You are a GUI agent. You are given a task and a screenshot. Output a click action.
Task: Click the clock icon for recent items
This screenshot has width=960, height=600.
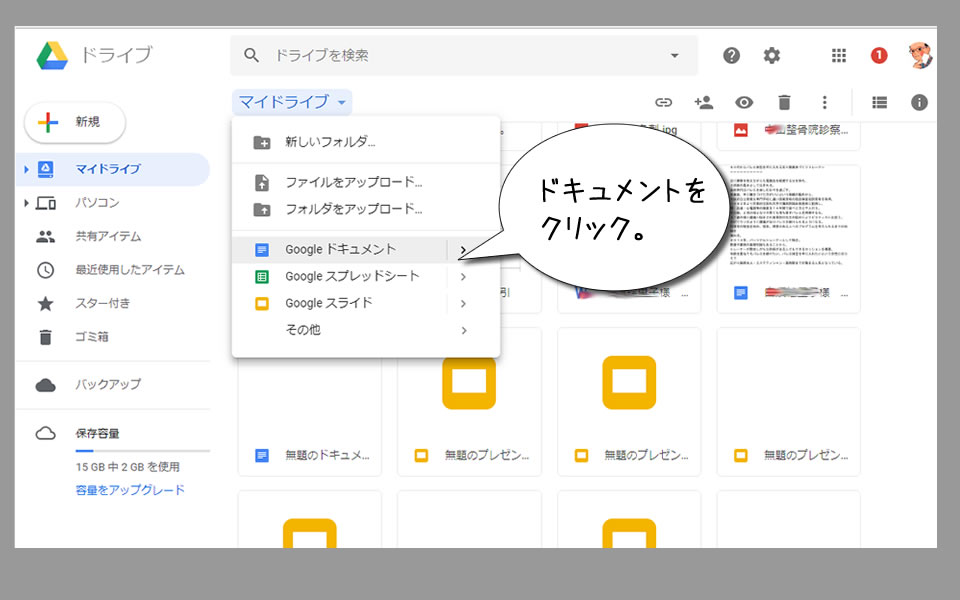click(x=45, y=270)
